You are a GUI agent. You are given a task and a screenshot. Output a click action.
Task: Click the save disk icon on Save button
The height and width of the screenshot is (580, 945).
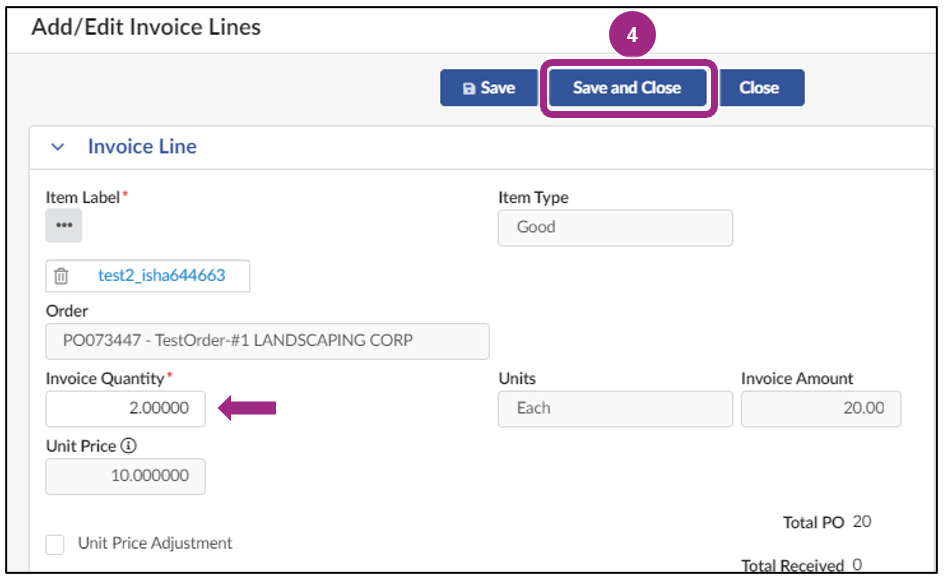click(469, 88)
